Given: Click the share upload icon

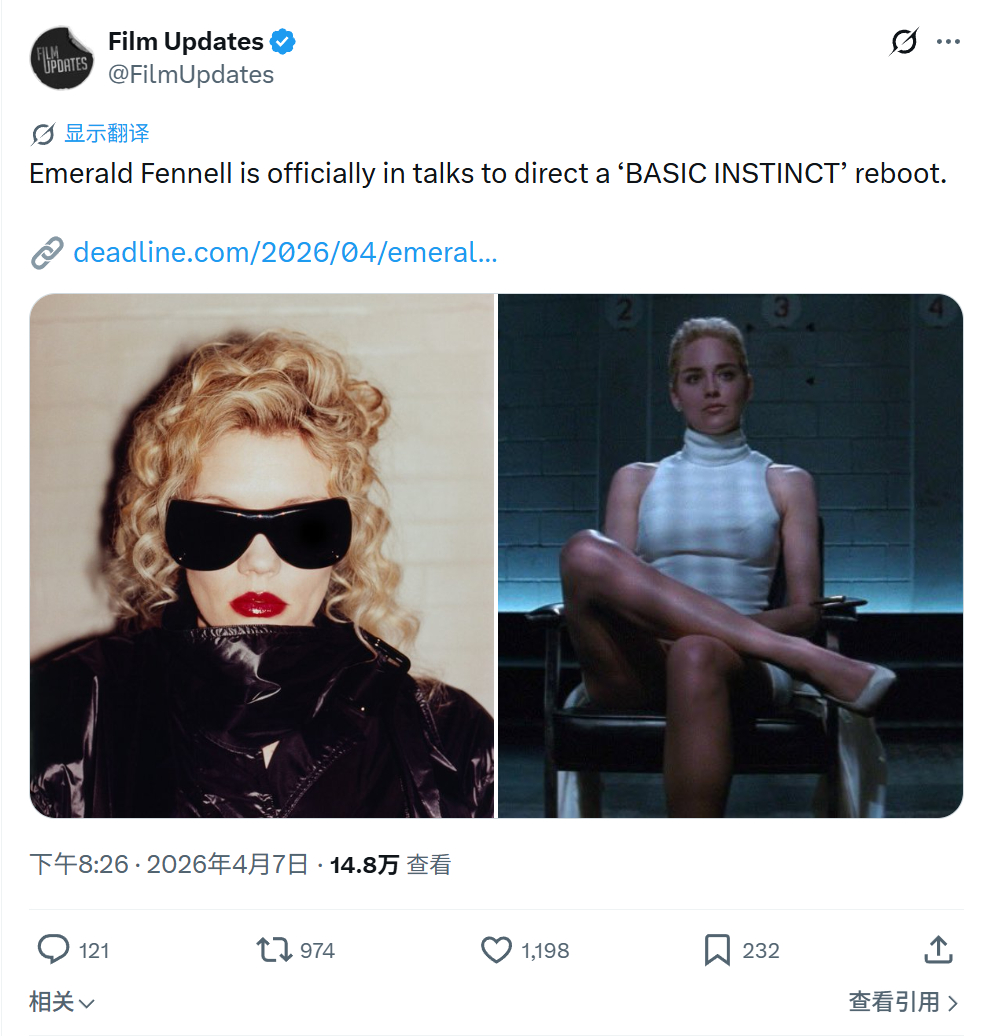Looking at the screenshot, I should [x=938, y=949].
